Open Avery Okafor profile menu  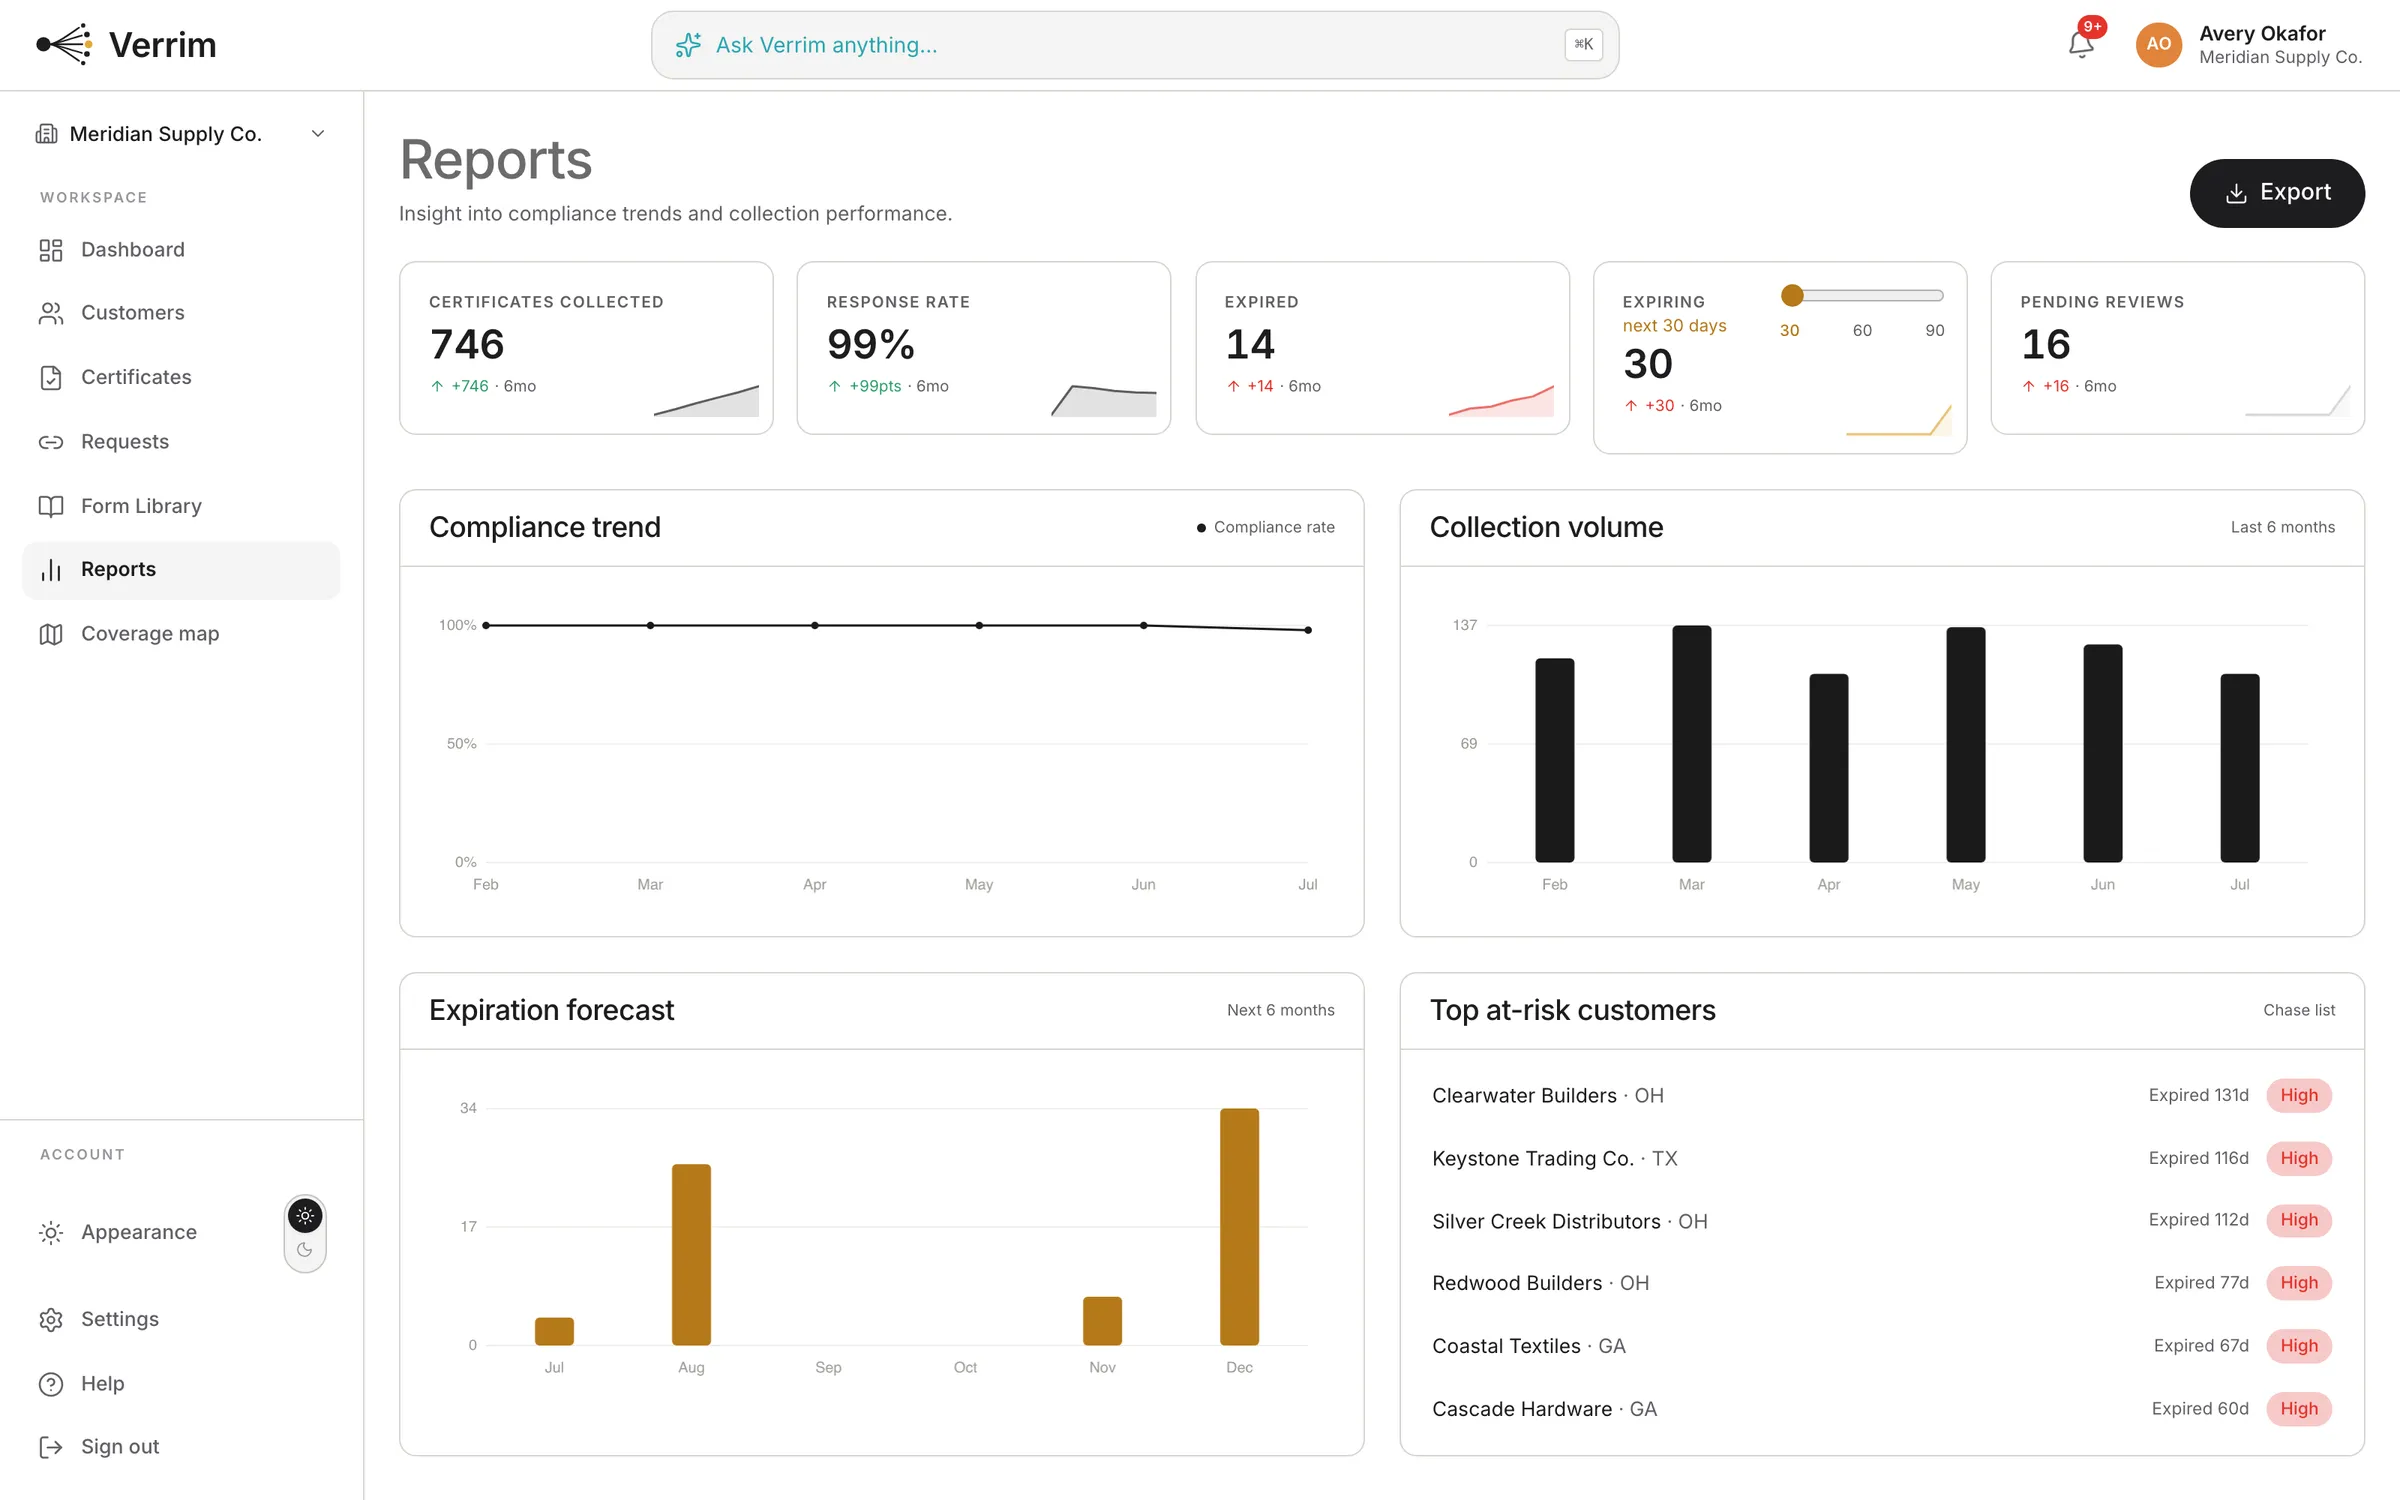click(2250, 45)
